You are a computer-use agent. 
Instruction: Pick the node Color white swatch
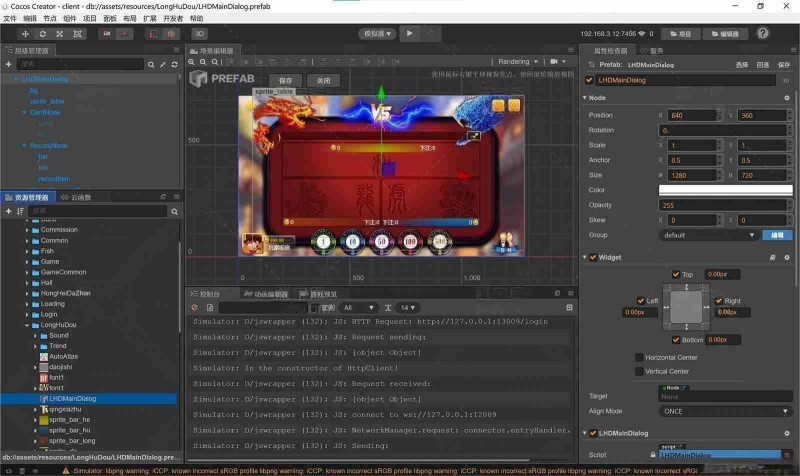coord(725,190)
